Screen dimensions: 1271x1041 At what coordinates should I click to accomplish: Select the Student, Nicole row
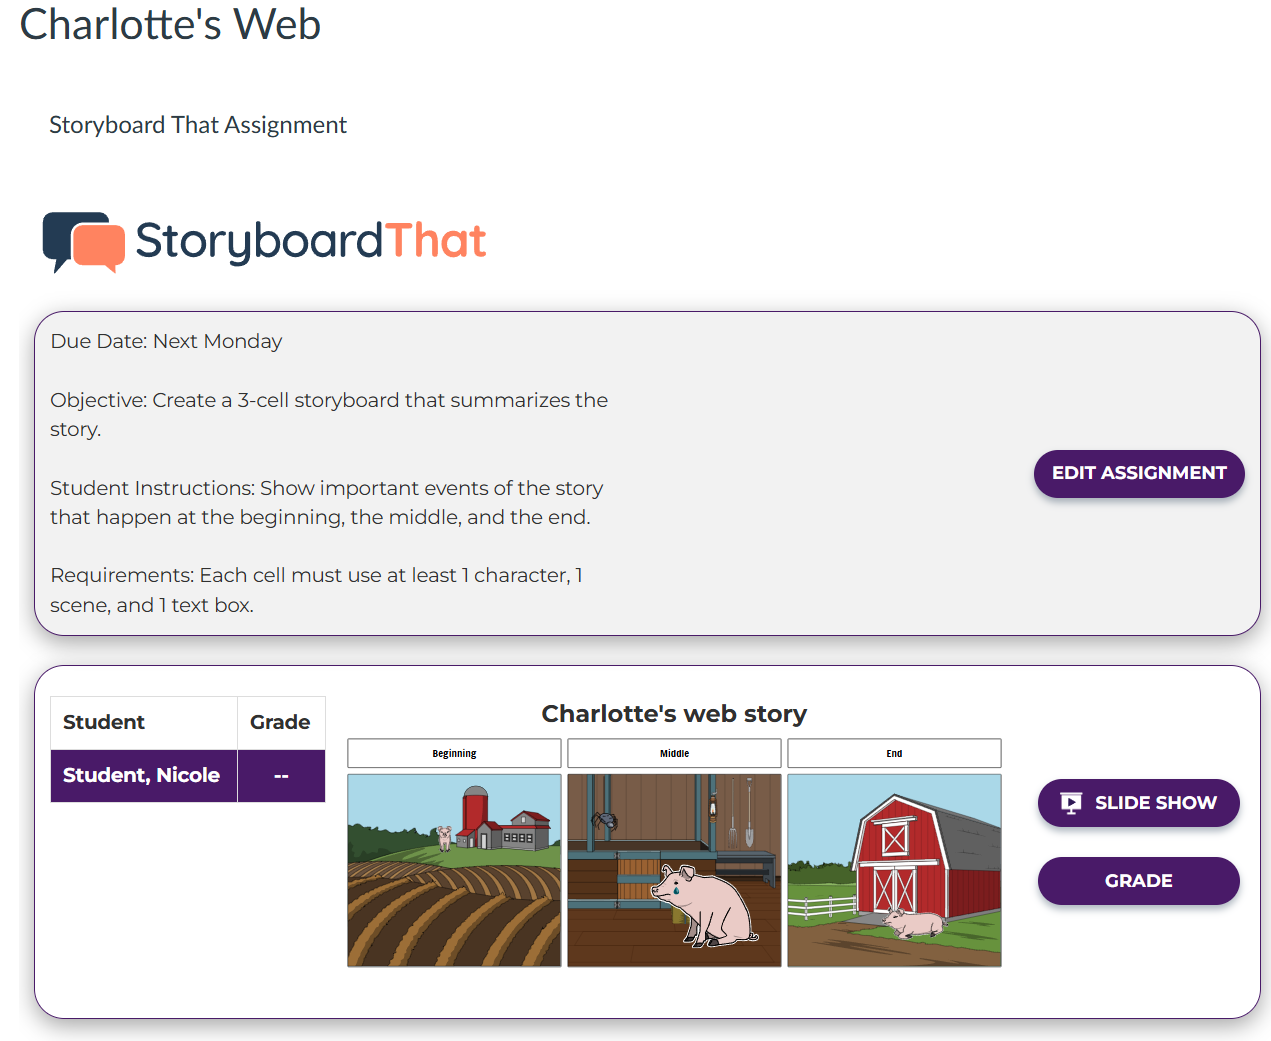tap(142, 776)
